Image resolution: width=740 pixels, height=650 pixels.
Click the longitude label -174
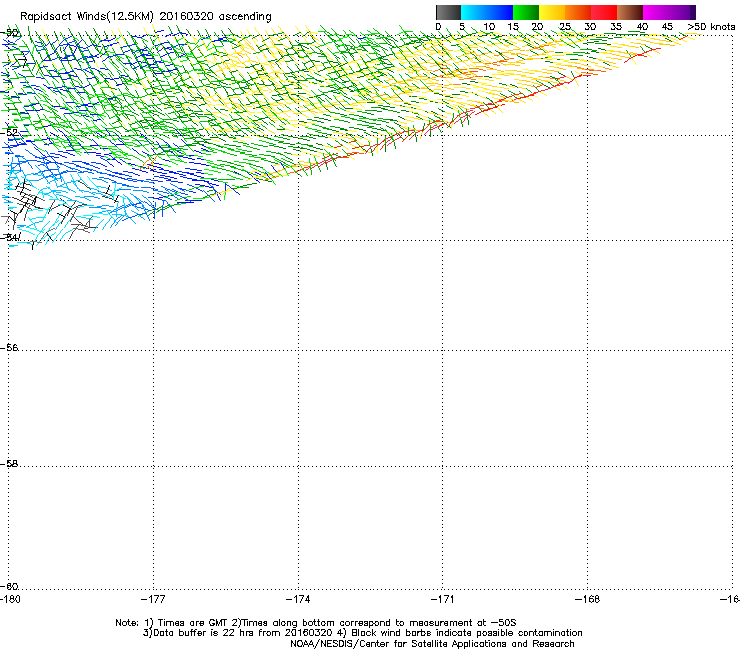(x=298, y=599)
